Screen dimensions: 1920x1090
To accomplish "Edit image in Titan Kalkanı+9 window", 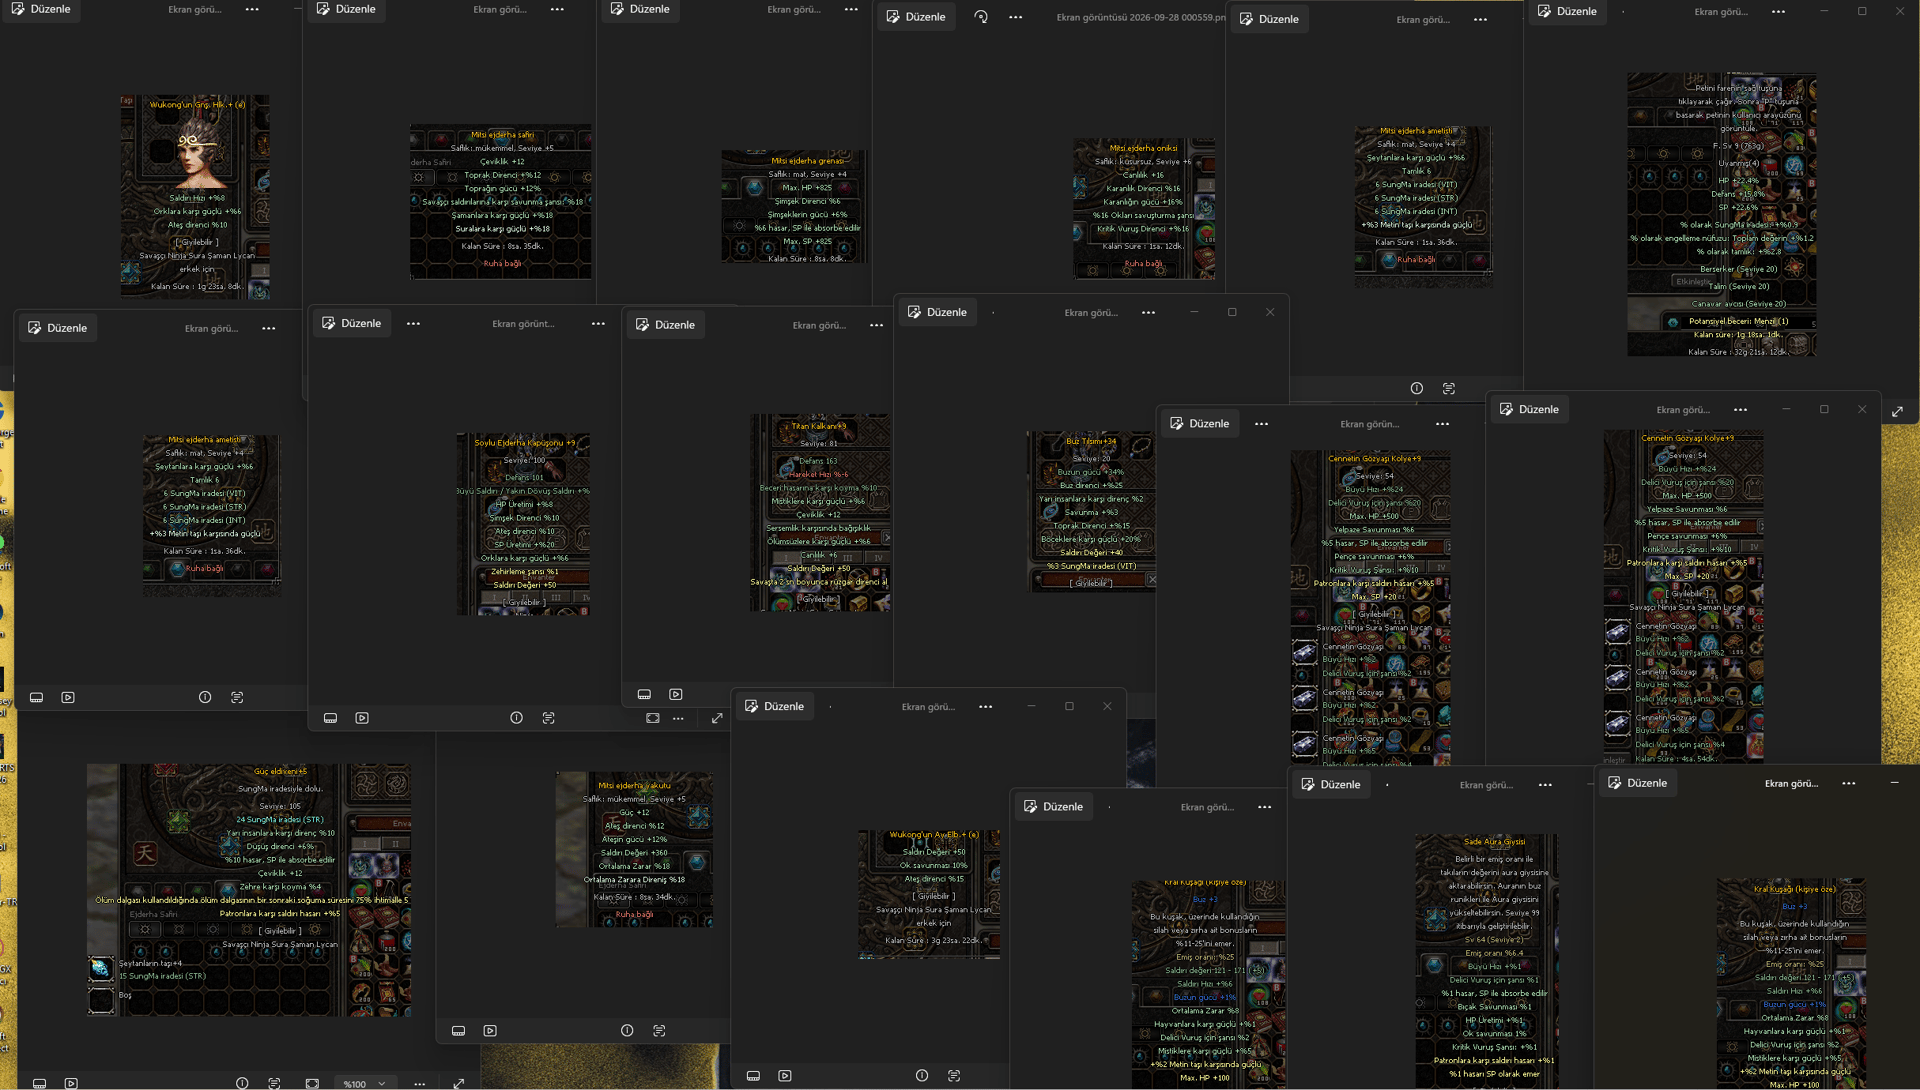I will click(665, 324).
